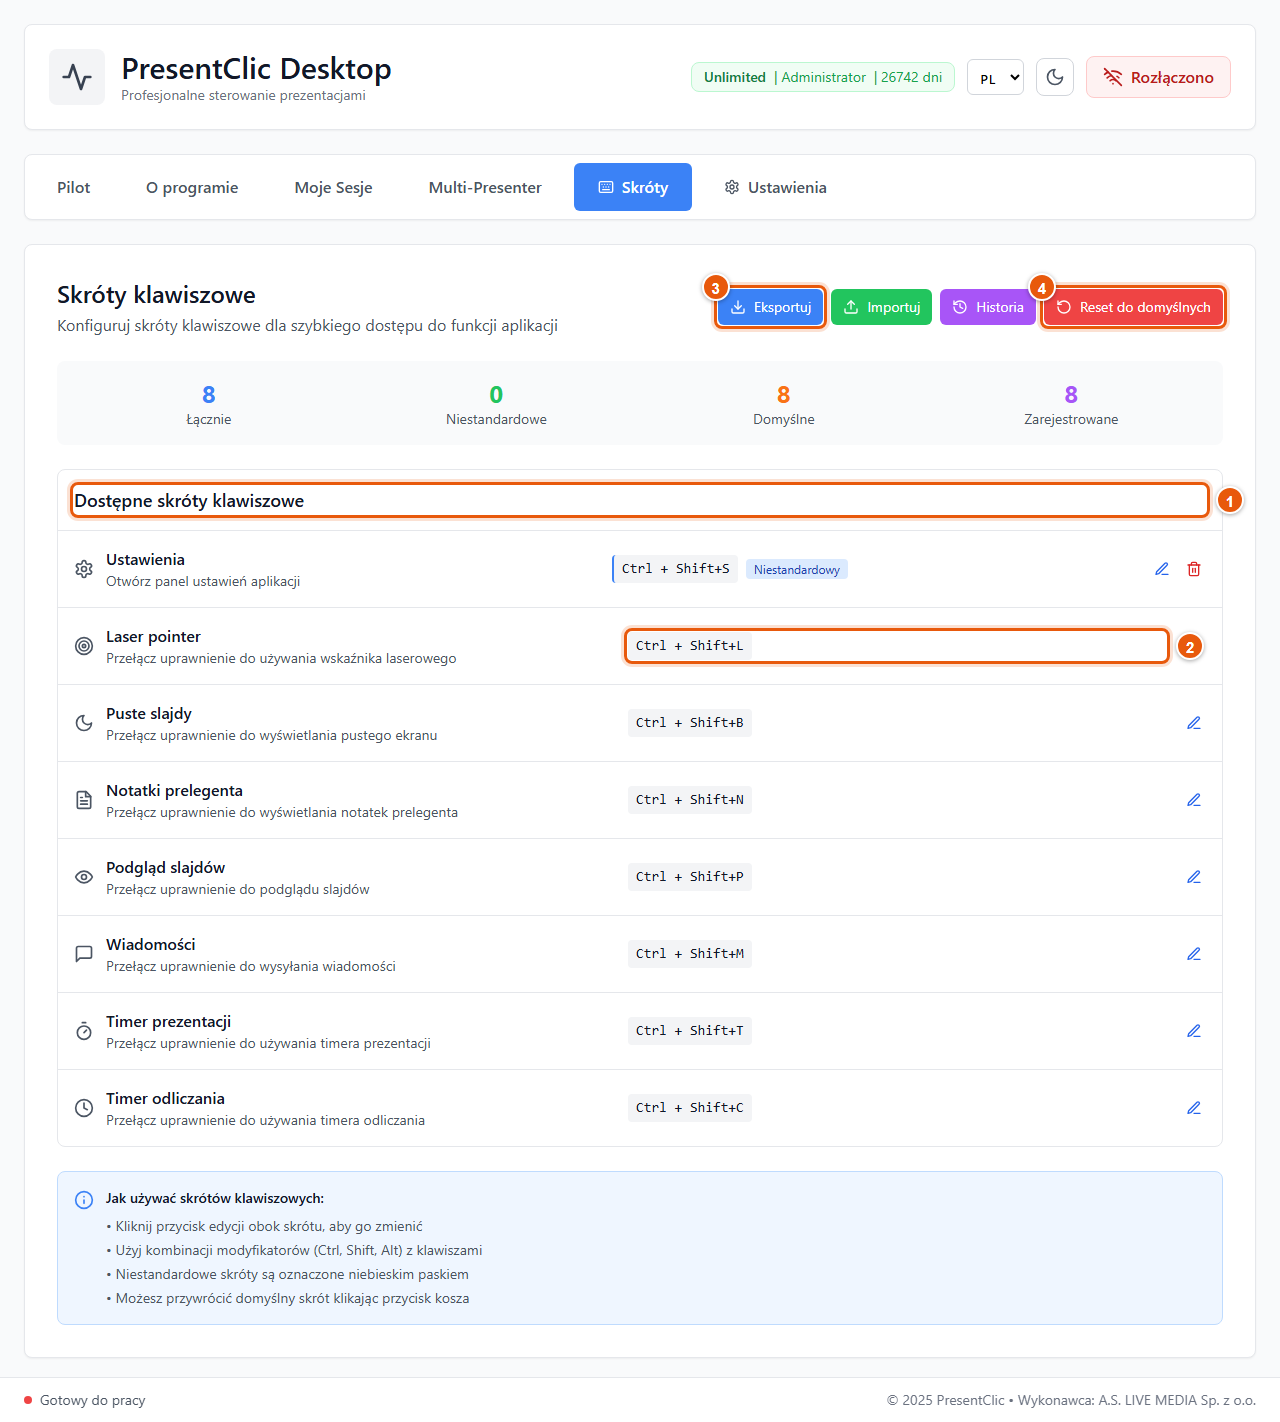Viewport: 1280px width, 1422px height.
Task: Open the O programie tab
Action: 192,187
